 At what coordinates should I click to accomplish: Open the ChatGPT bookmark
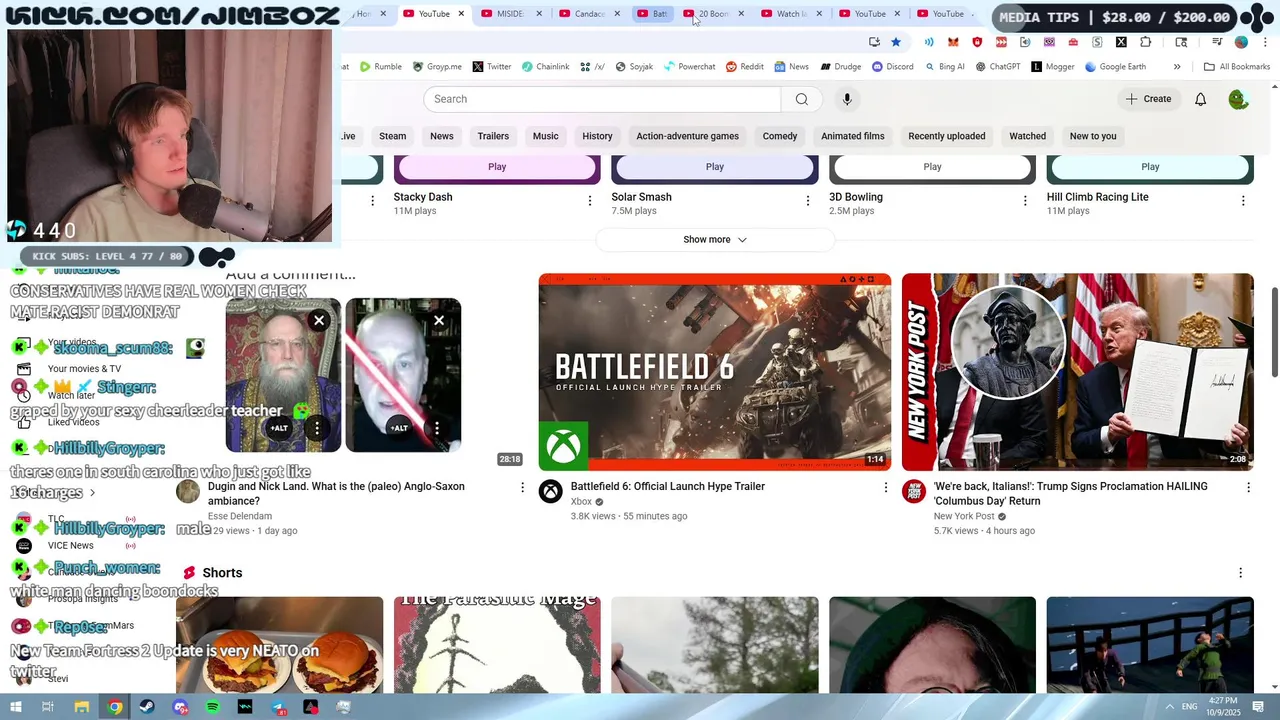[997, 67]
